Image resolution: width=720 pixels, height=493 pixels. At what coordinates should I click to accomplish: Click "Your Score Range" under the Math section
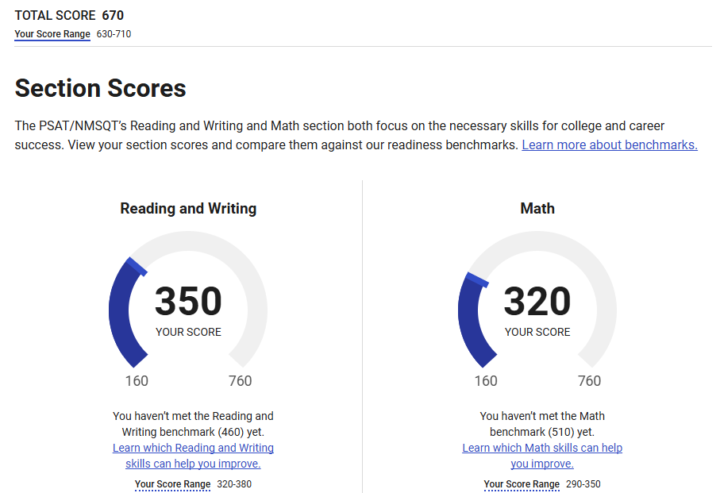(522, 484)
